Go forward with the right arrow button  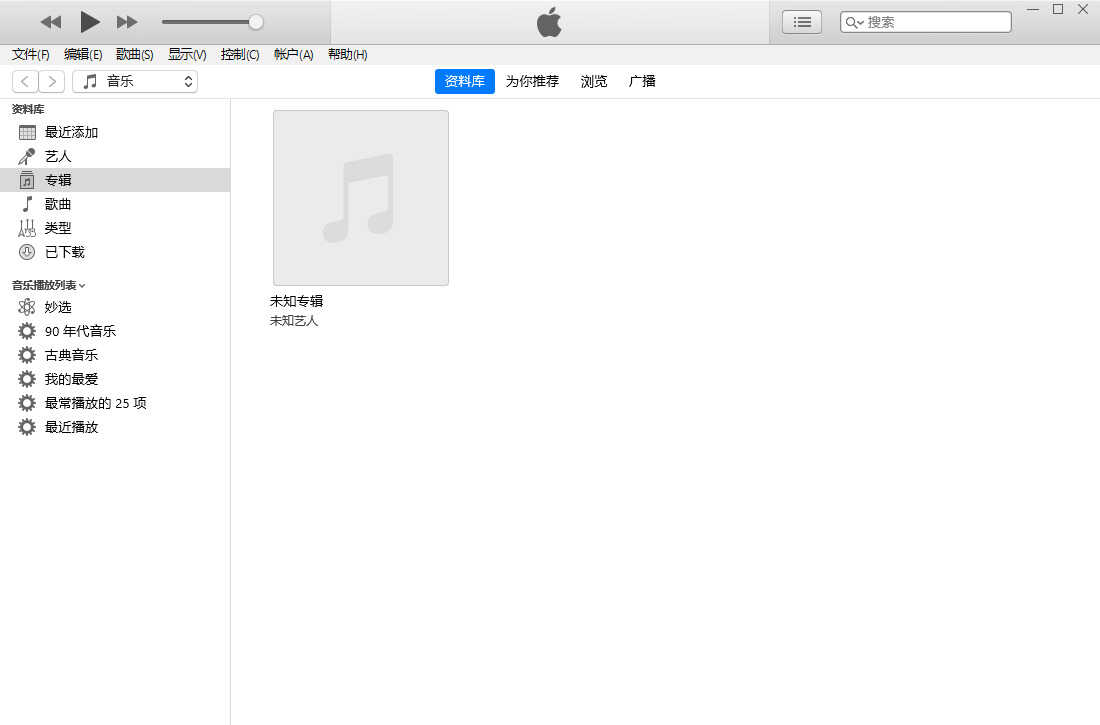click(52, 81)
